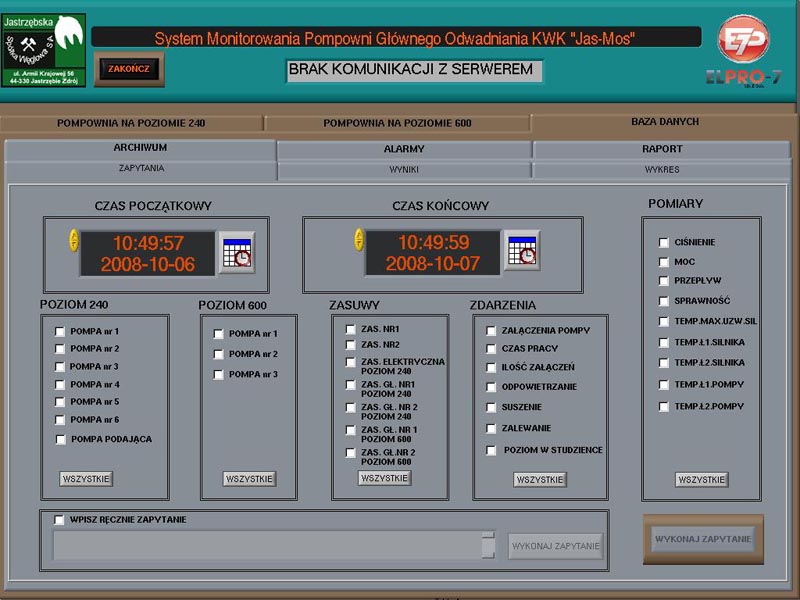Click the ELPRO-7 company logo
Screen dimensions: 800x600
(x=743, y=51)
